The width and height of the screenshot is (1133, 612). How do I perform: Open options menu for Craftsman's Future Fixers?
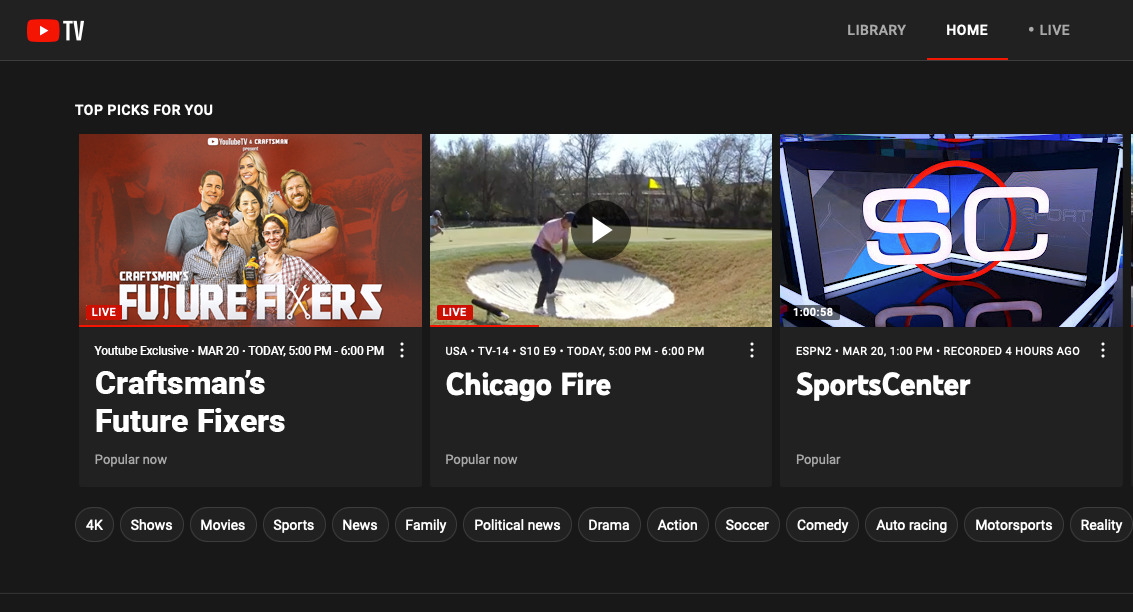tap(402, 350)
